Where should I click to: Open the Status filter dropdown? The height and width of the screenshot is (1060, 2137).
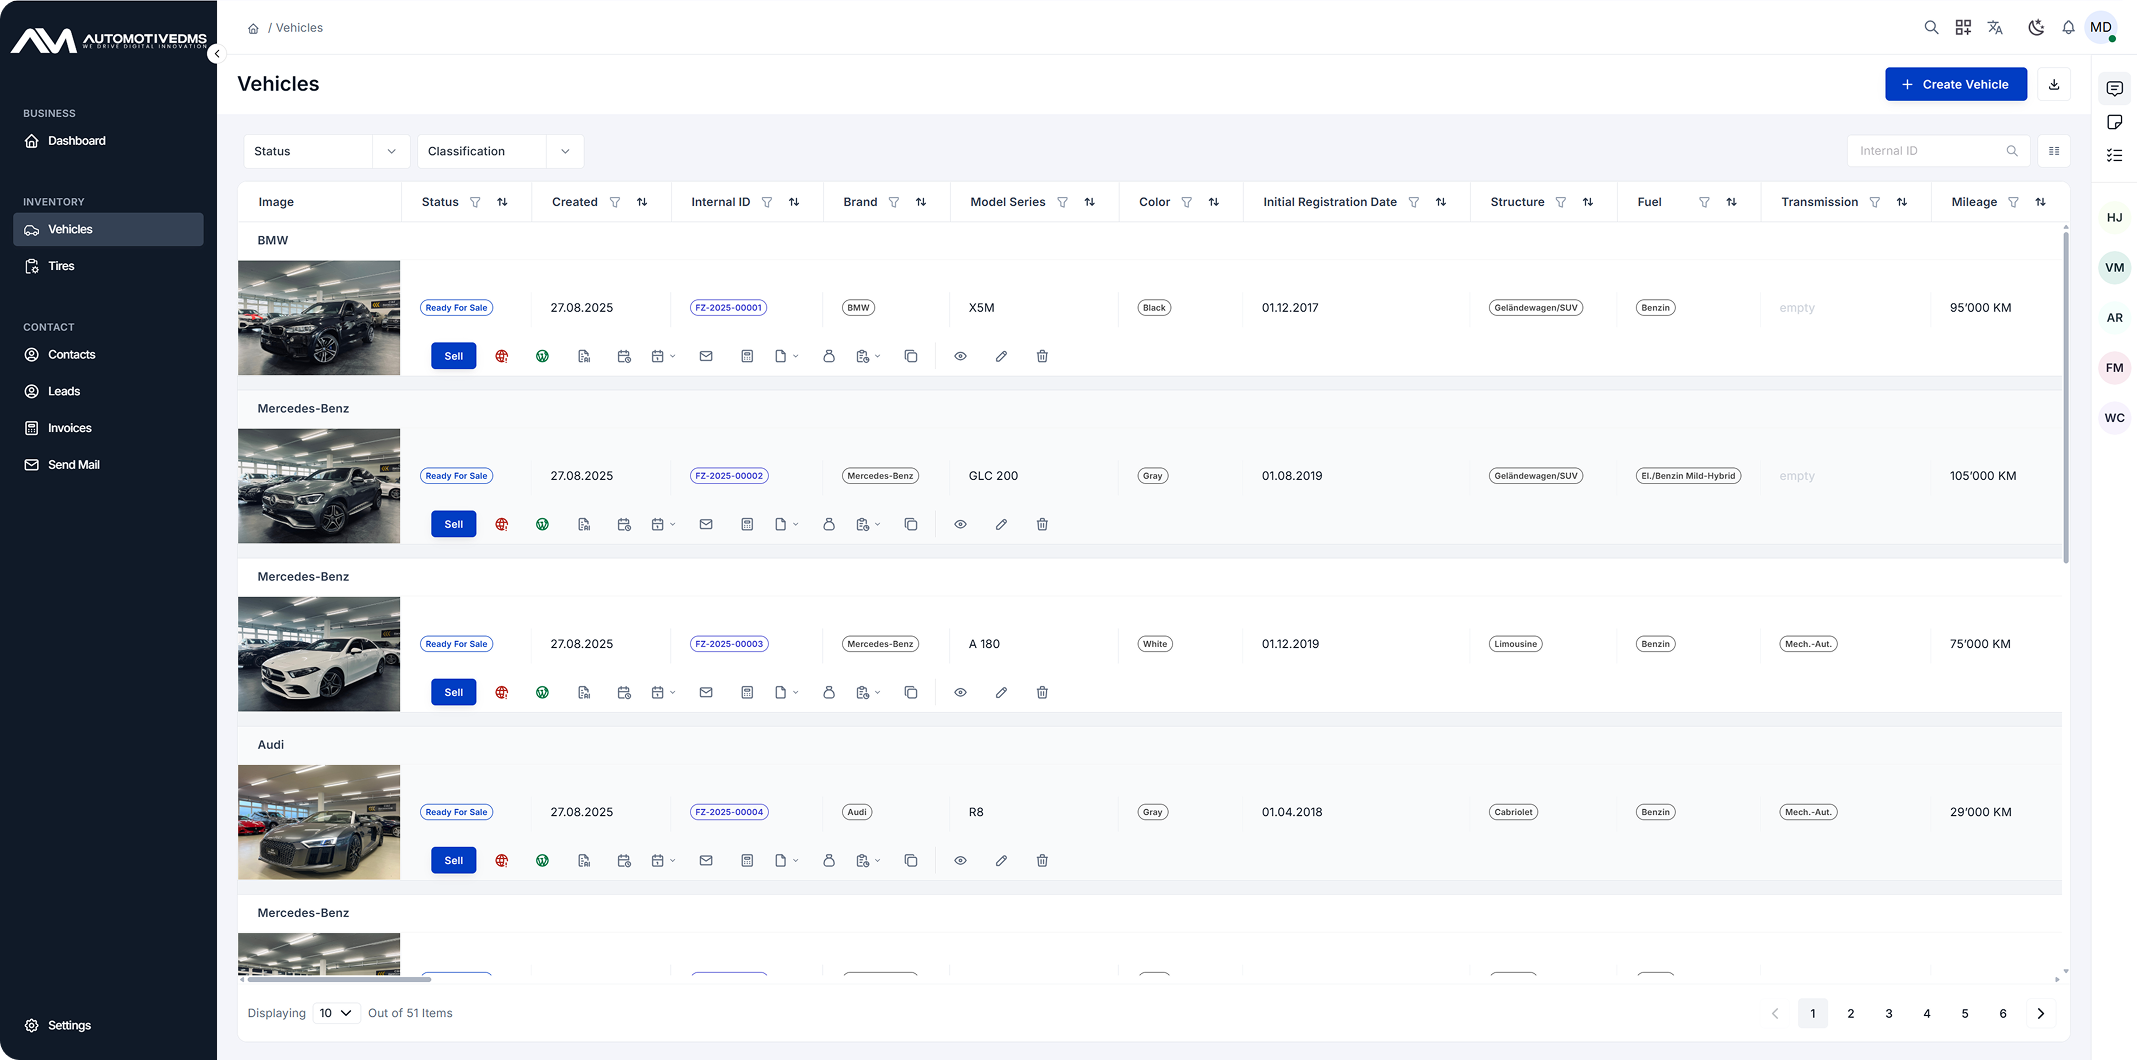[x=327, y=151]
